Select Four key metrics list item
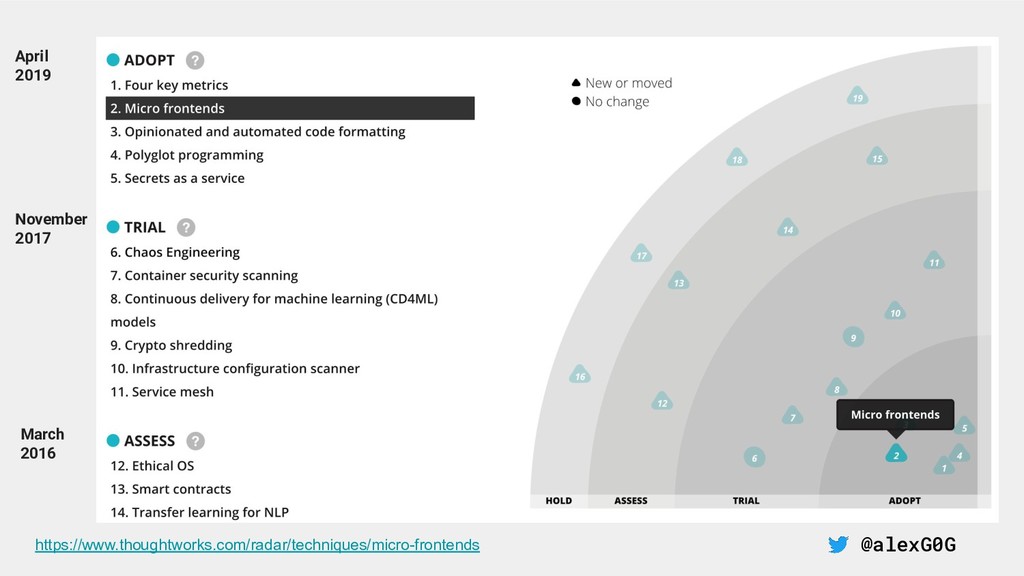The height and width of the screenshot is (576, 1024). (x=169, y=85)
